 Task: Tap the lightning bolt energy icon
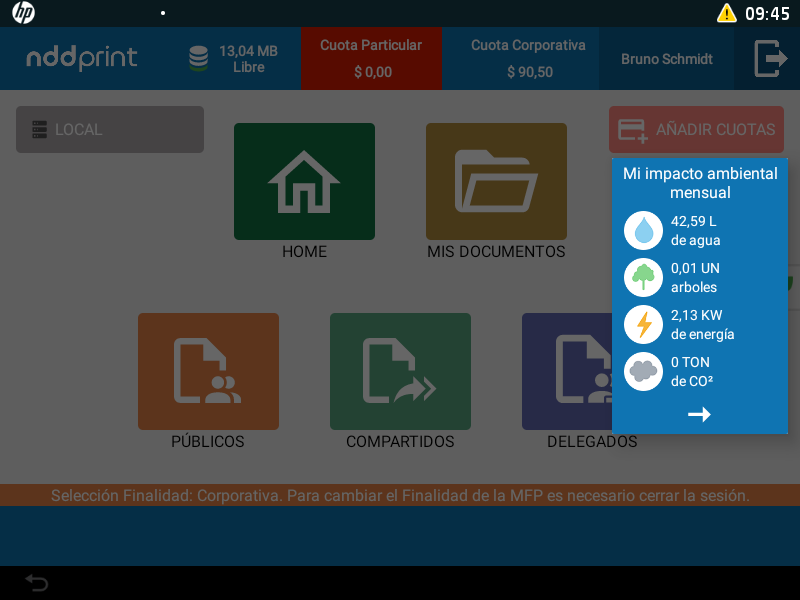point(643,324)
